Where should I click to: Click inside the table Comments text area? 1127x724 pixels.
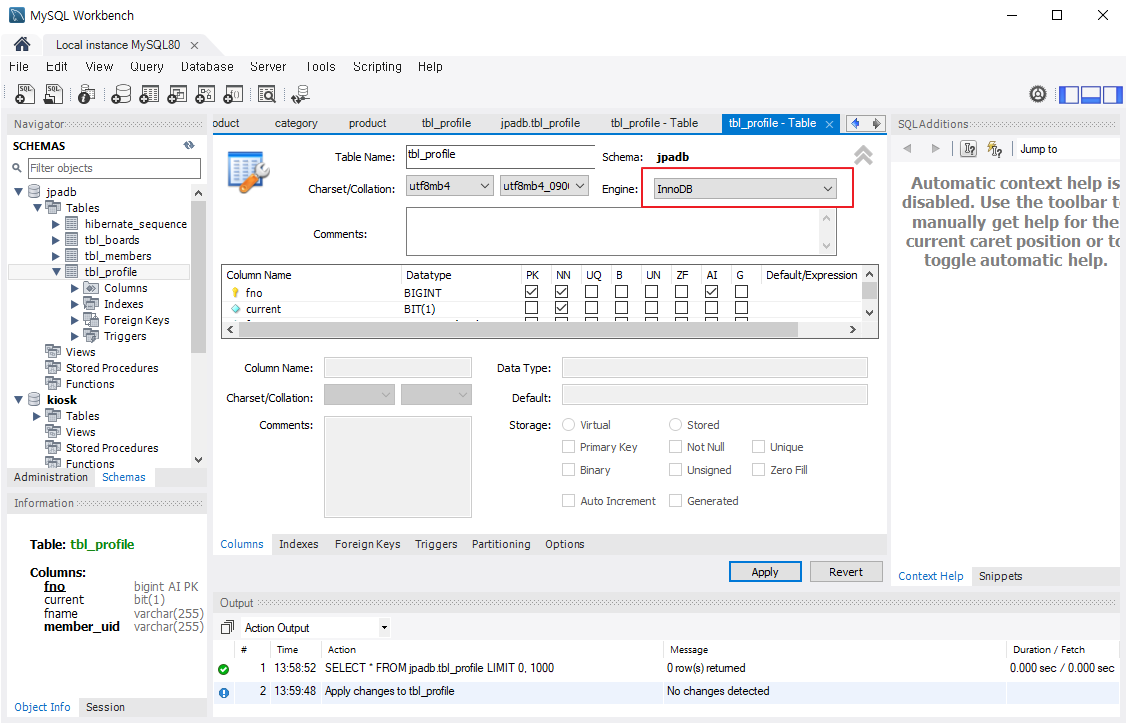point(613,232)
